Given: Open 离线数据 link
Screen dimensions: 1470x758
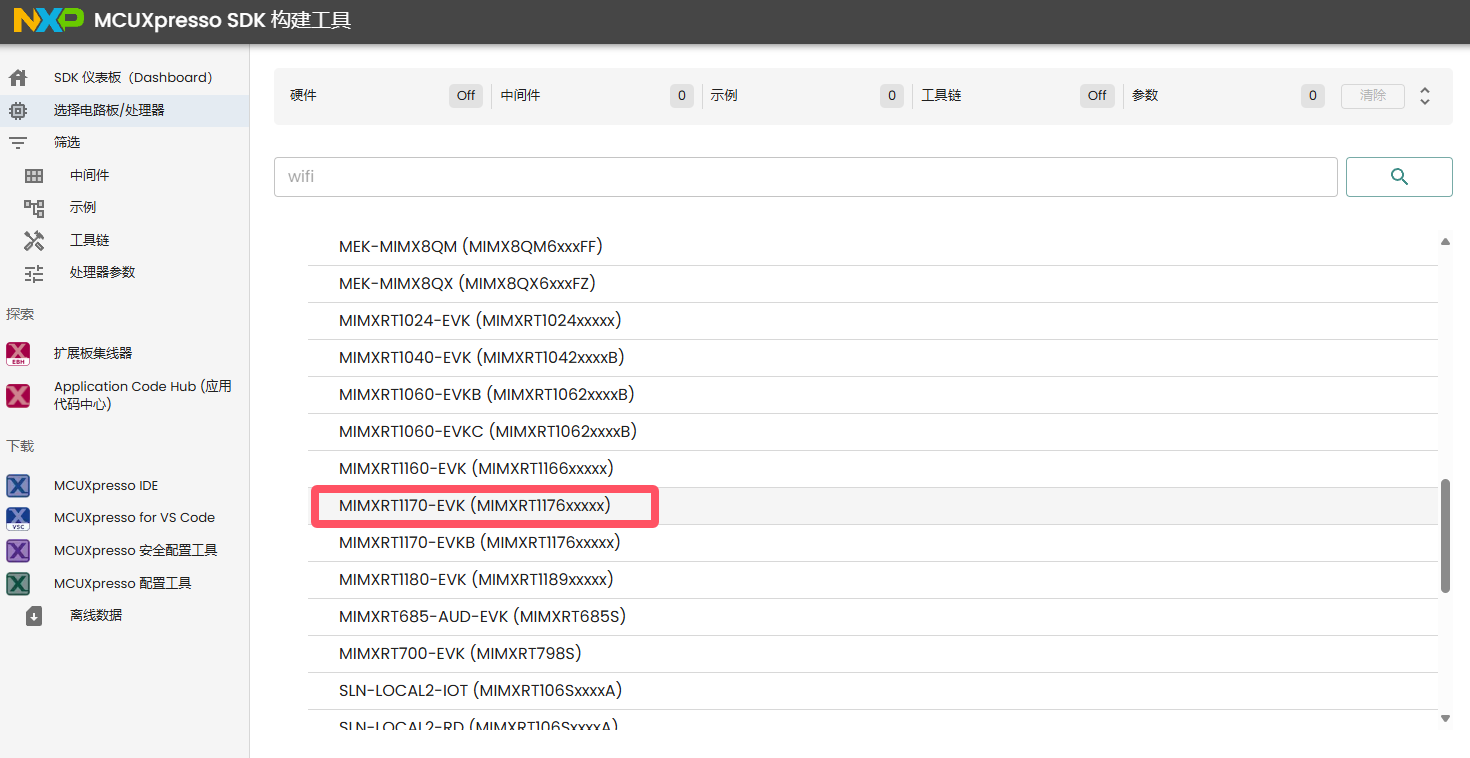Looking at the screenshot, I should tap(96, 616).
